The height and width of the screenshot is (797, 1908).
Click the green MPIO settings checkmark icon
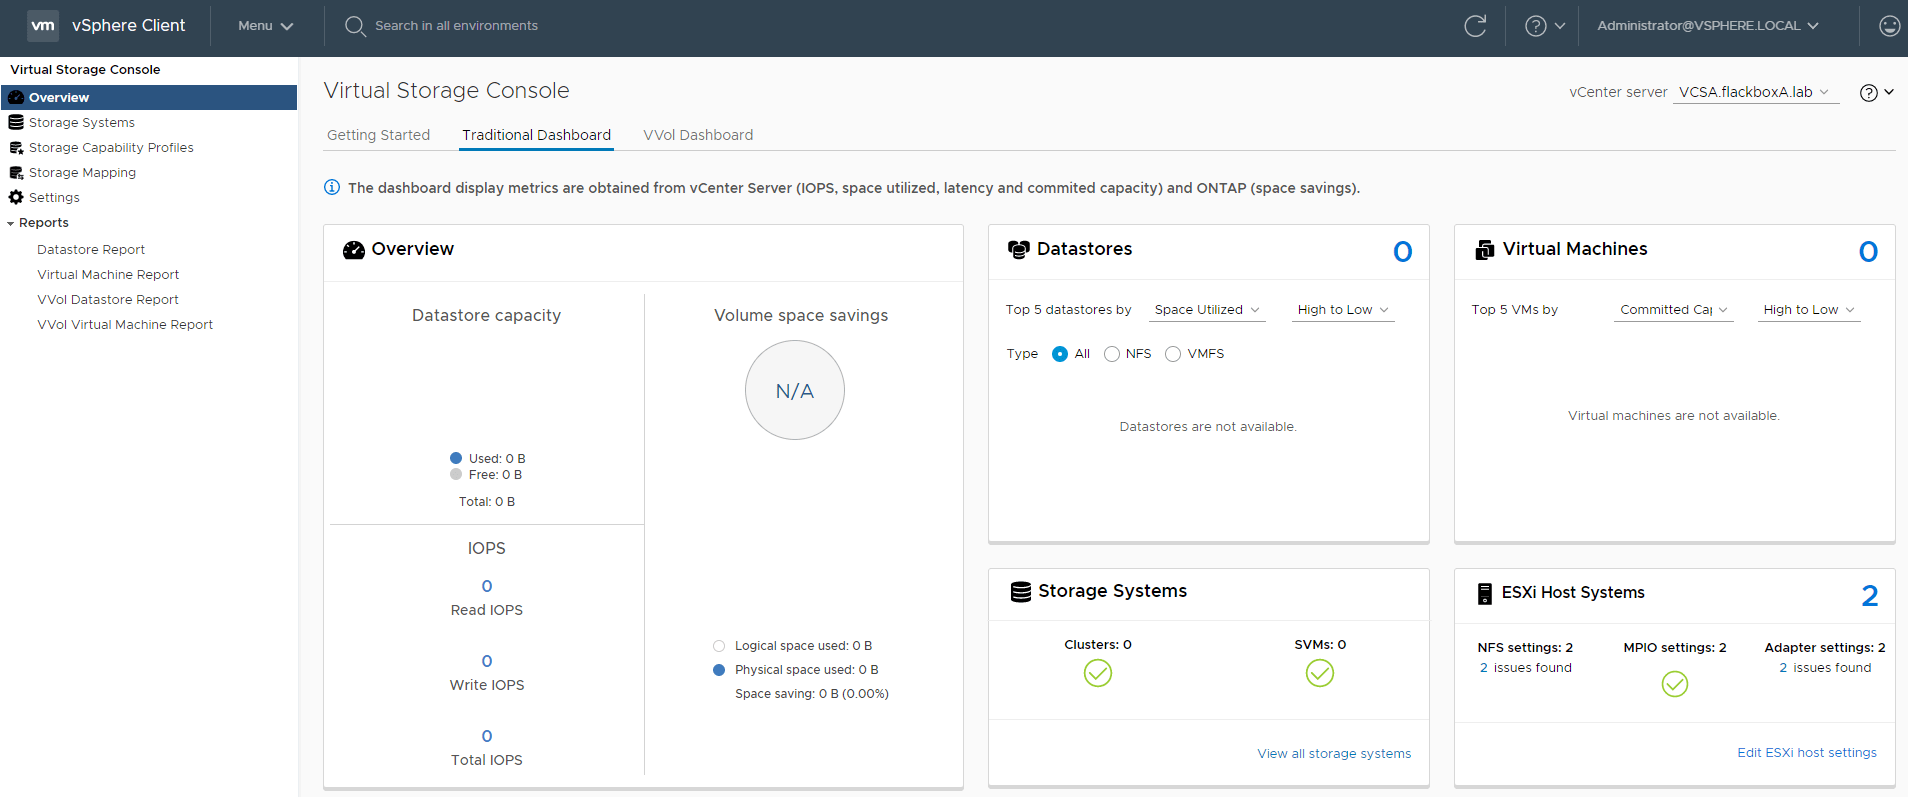[x=1674, y=683]
